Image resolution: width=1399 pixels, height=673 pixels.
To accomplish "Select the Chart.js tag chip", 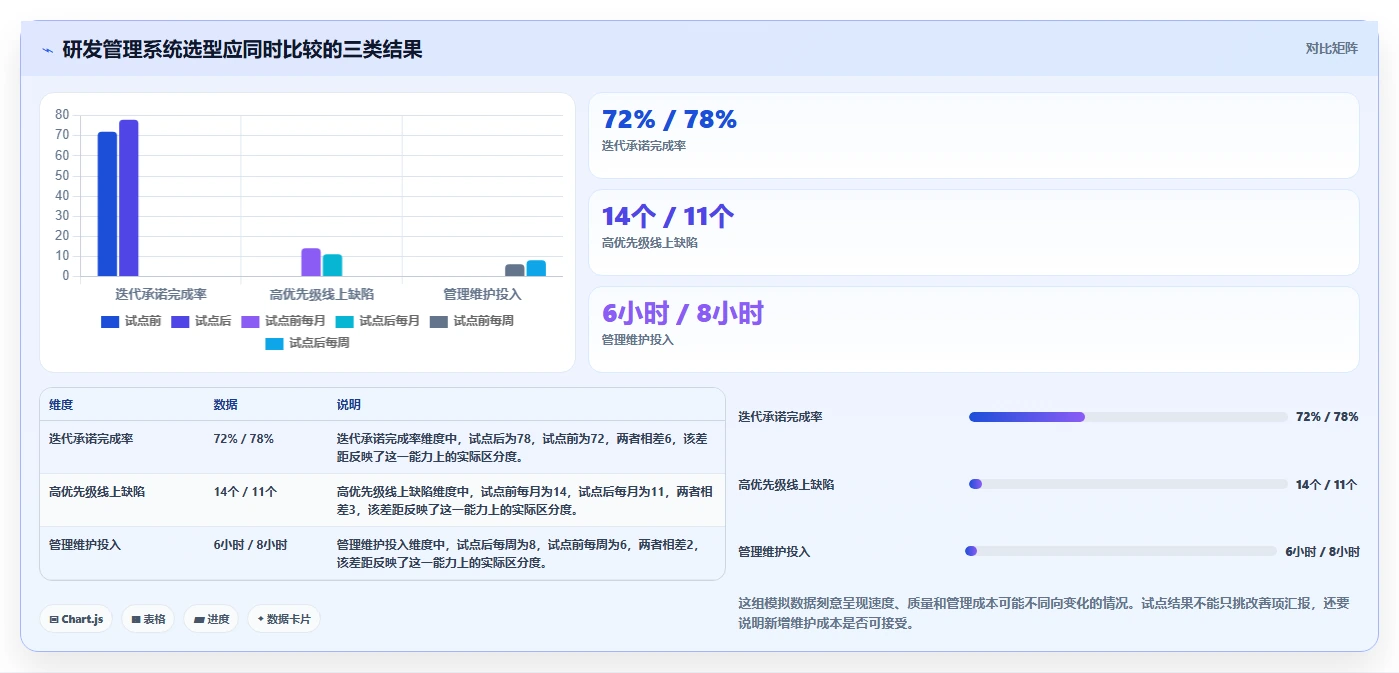I will click(77, 619).
